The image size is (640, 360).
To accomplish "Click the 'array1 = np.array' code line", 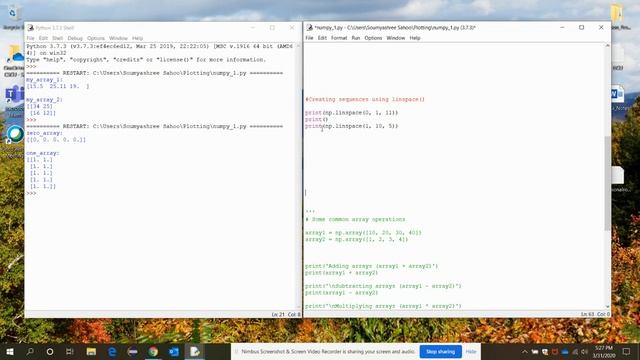I will tap(363, 233).
